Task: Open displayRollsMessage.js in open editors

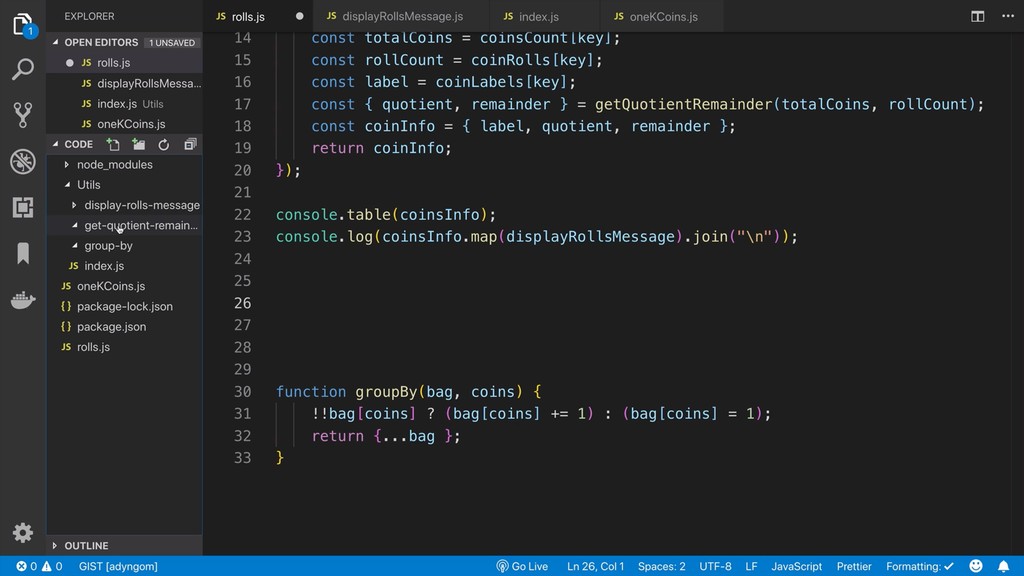Action: coord(124,83)
